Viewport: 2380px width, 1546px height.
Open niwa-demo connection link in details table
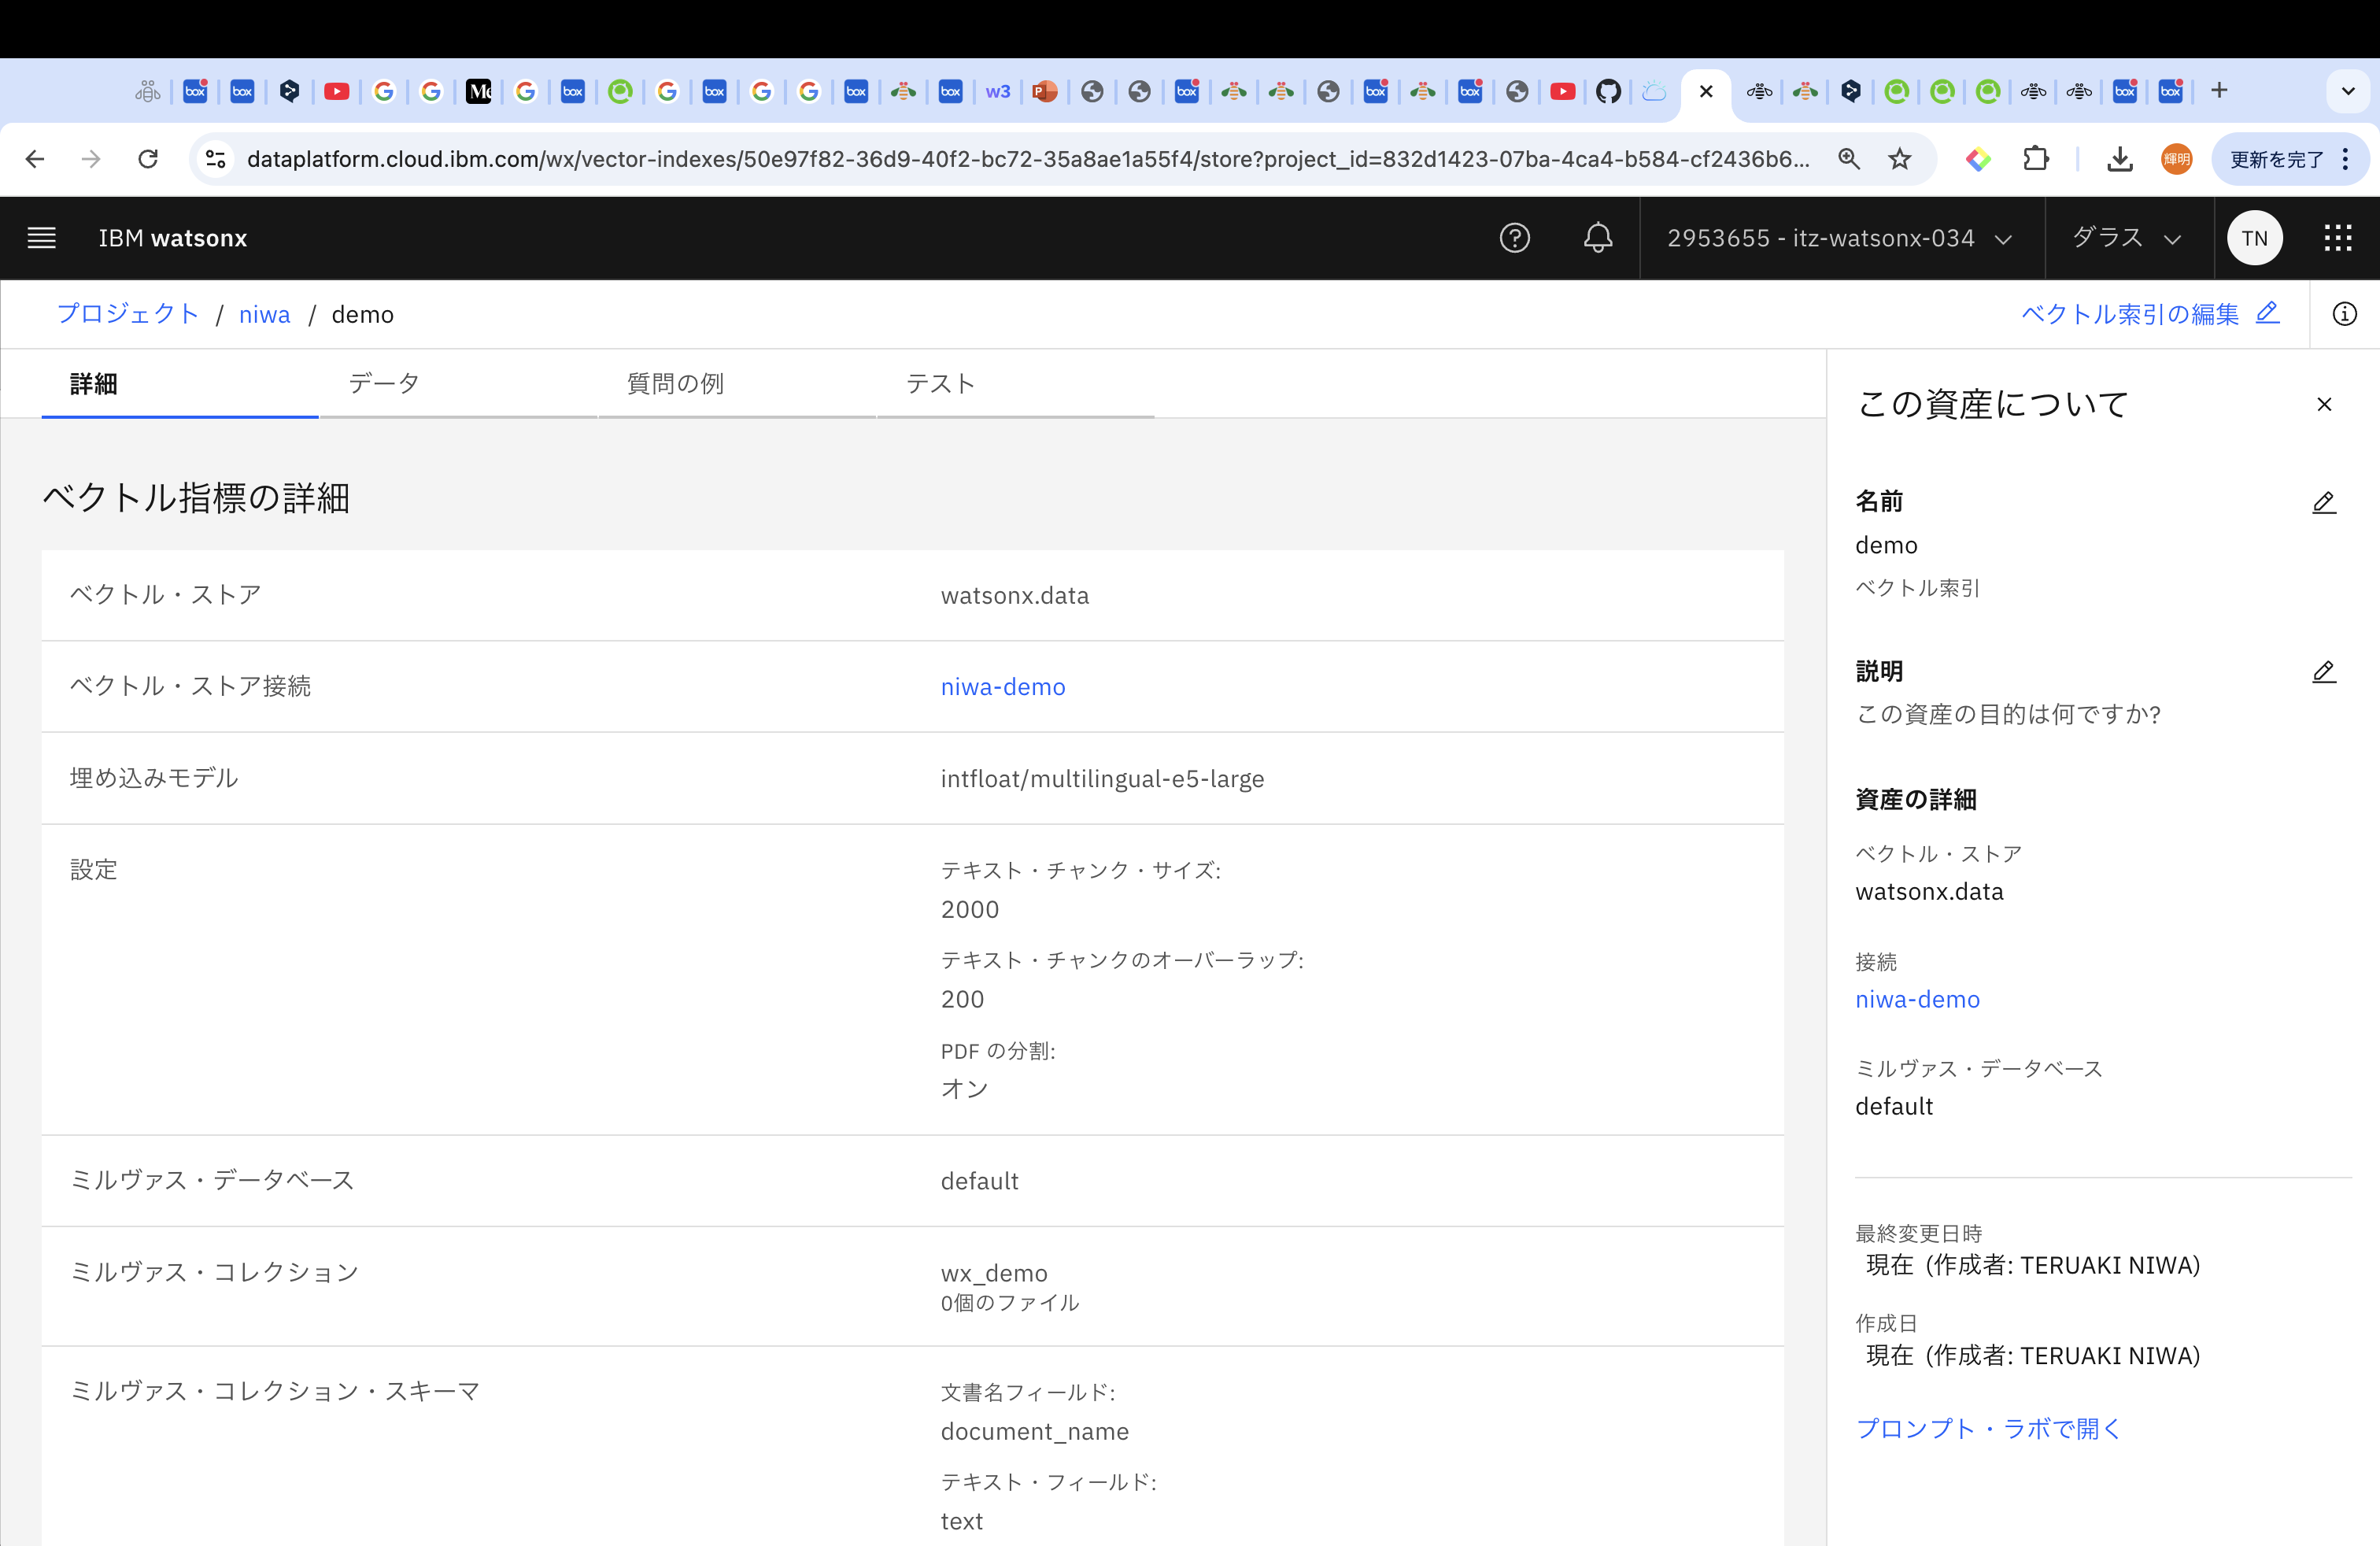[x=1002, y=687]
